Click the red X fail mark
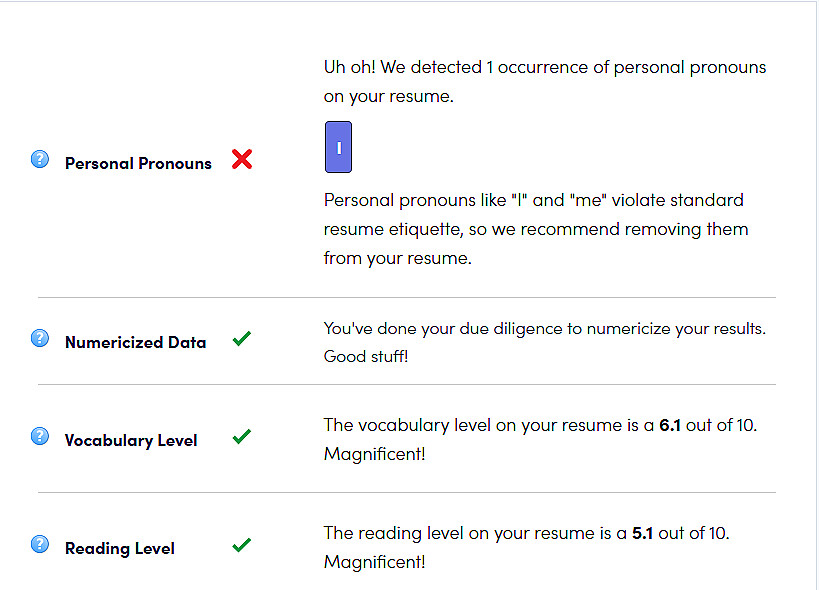The image size is (819, 590). coord(241,159)
